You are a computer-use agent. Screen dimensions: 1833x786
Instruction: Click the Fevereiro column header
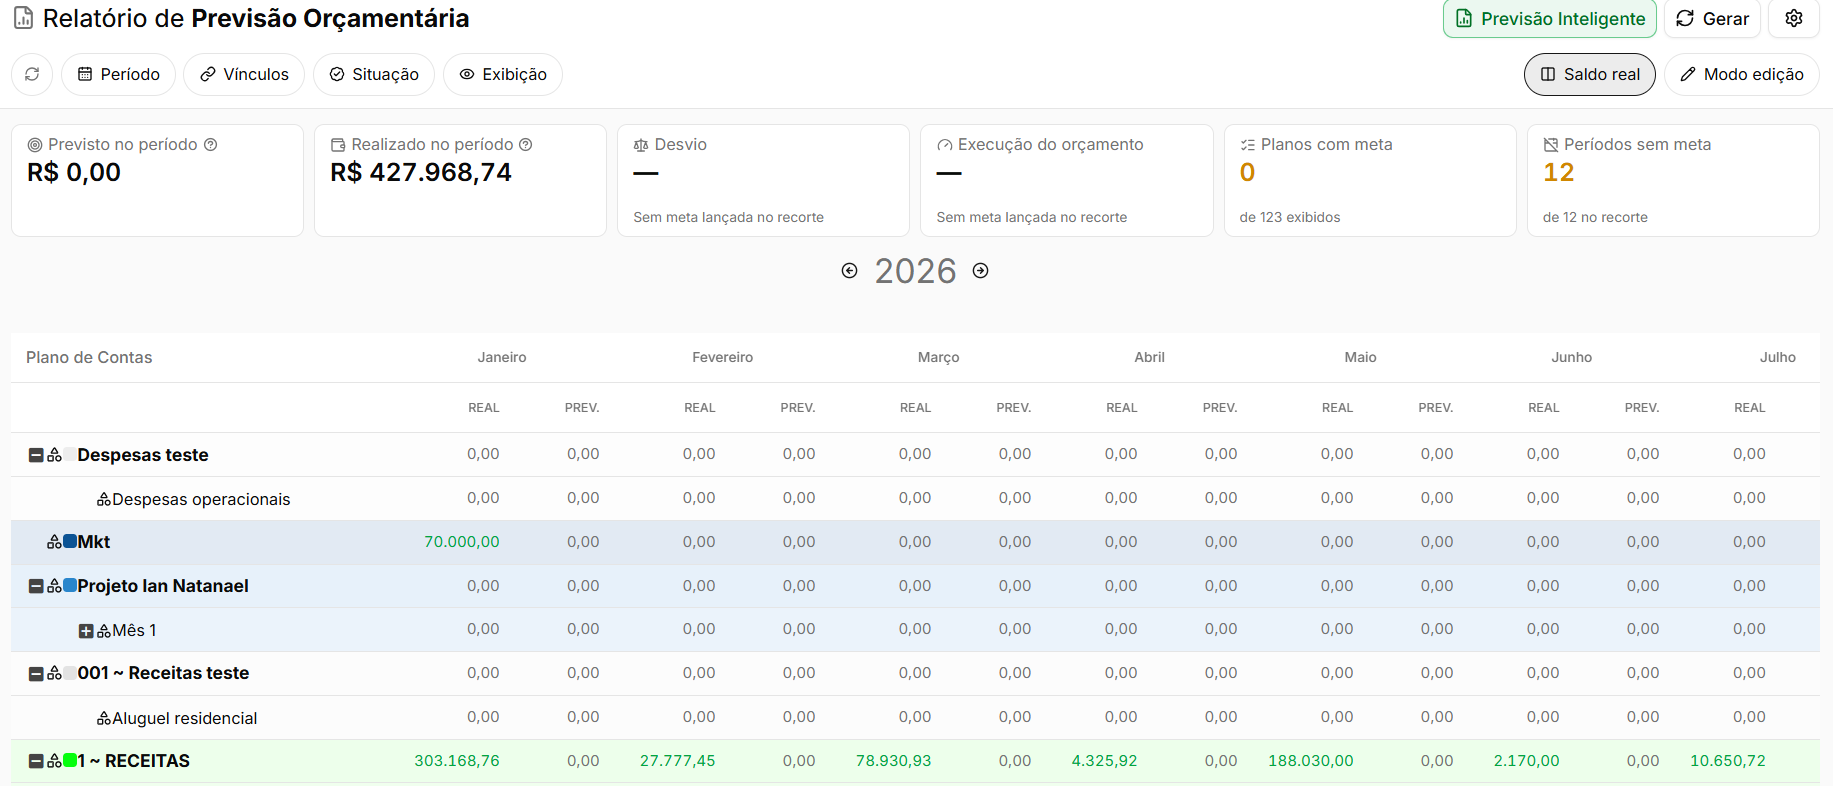coord(723,357)
